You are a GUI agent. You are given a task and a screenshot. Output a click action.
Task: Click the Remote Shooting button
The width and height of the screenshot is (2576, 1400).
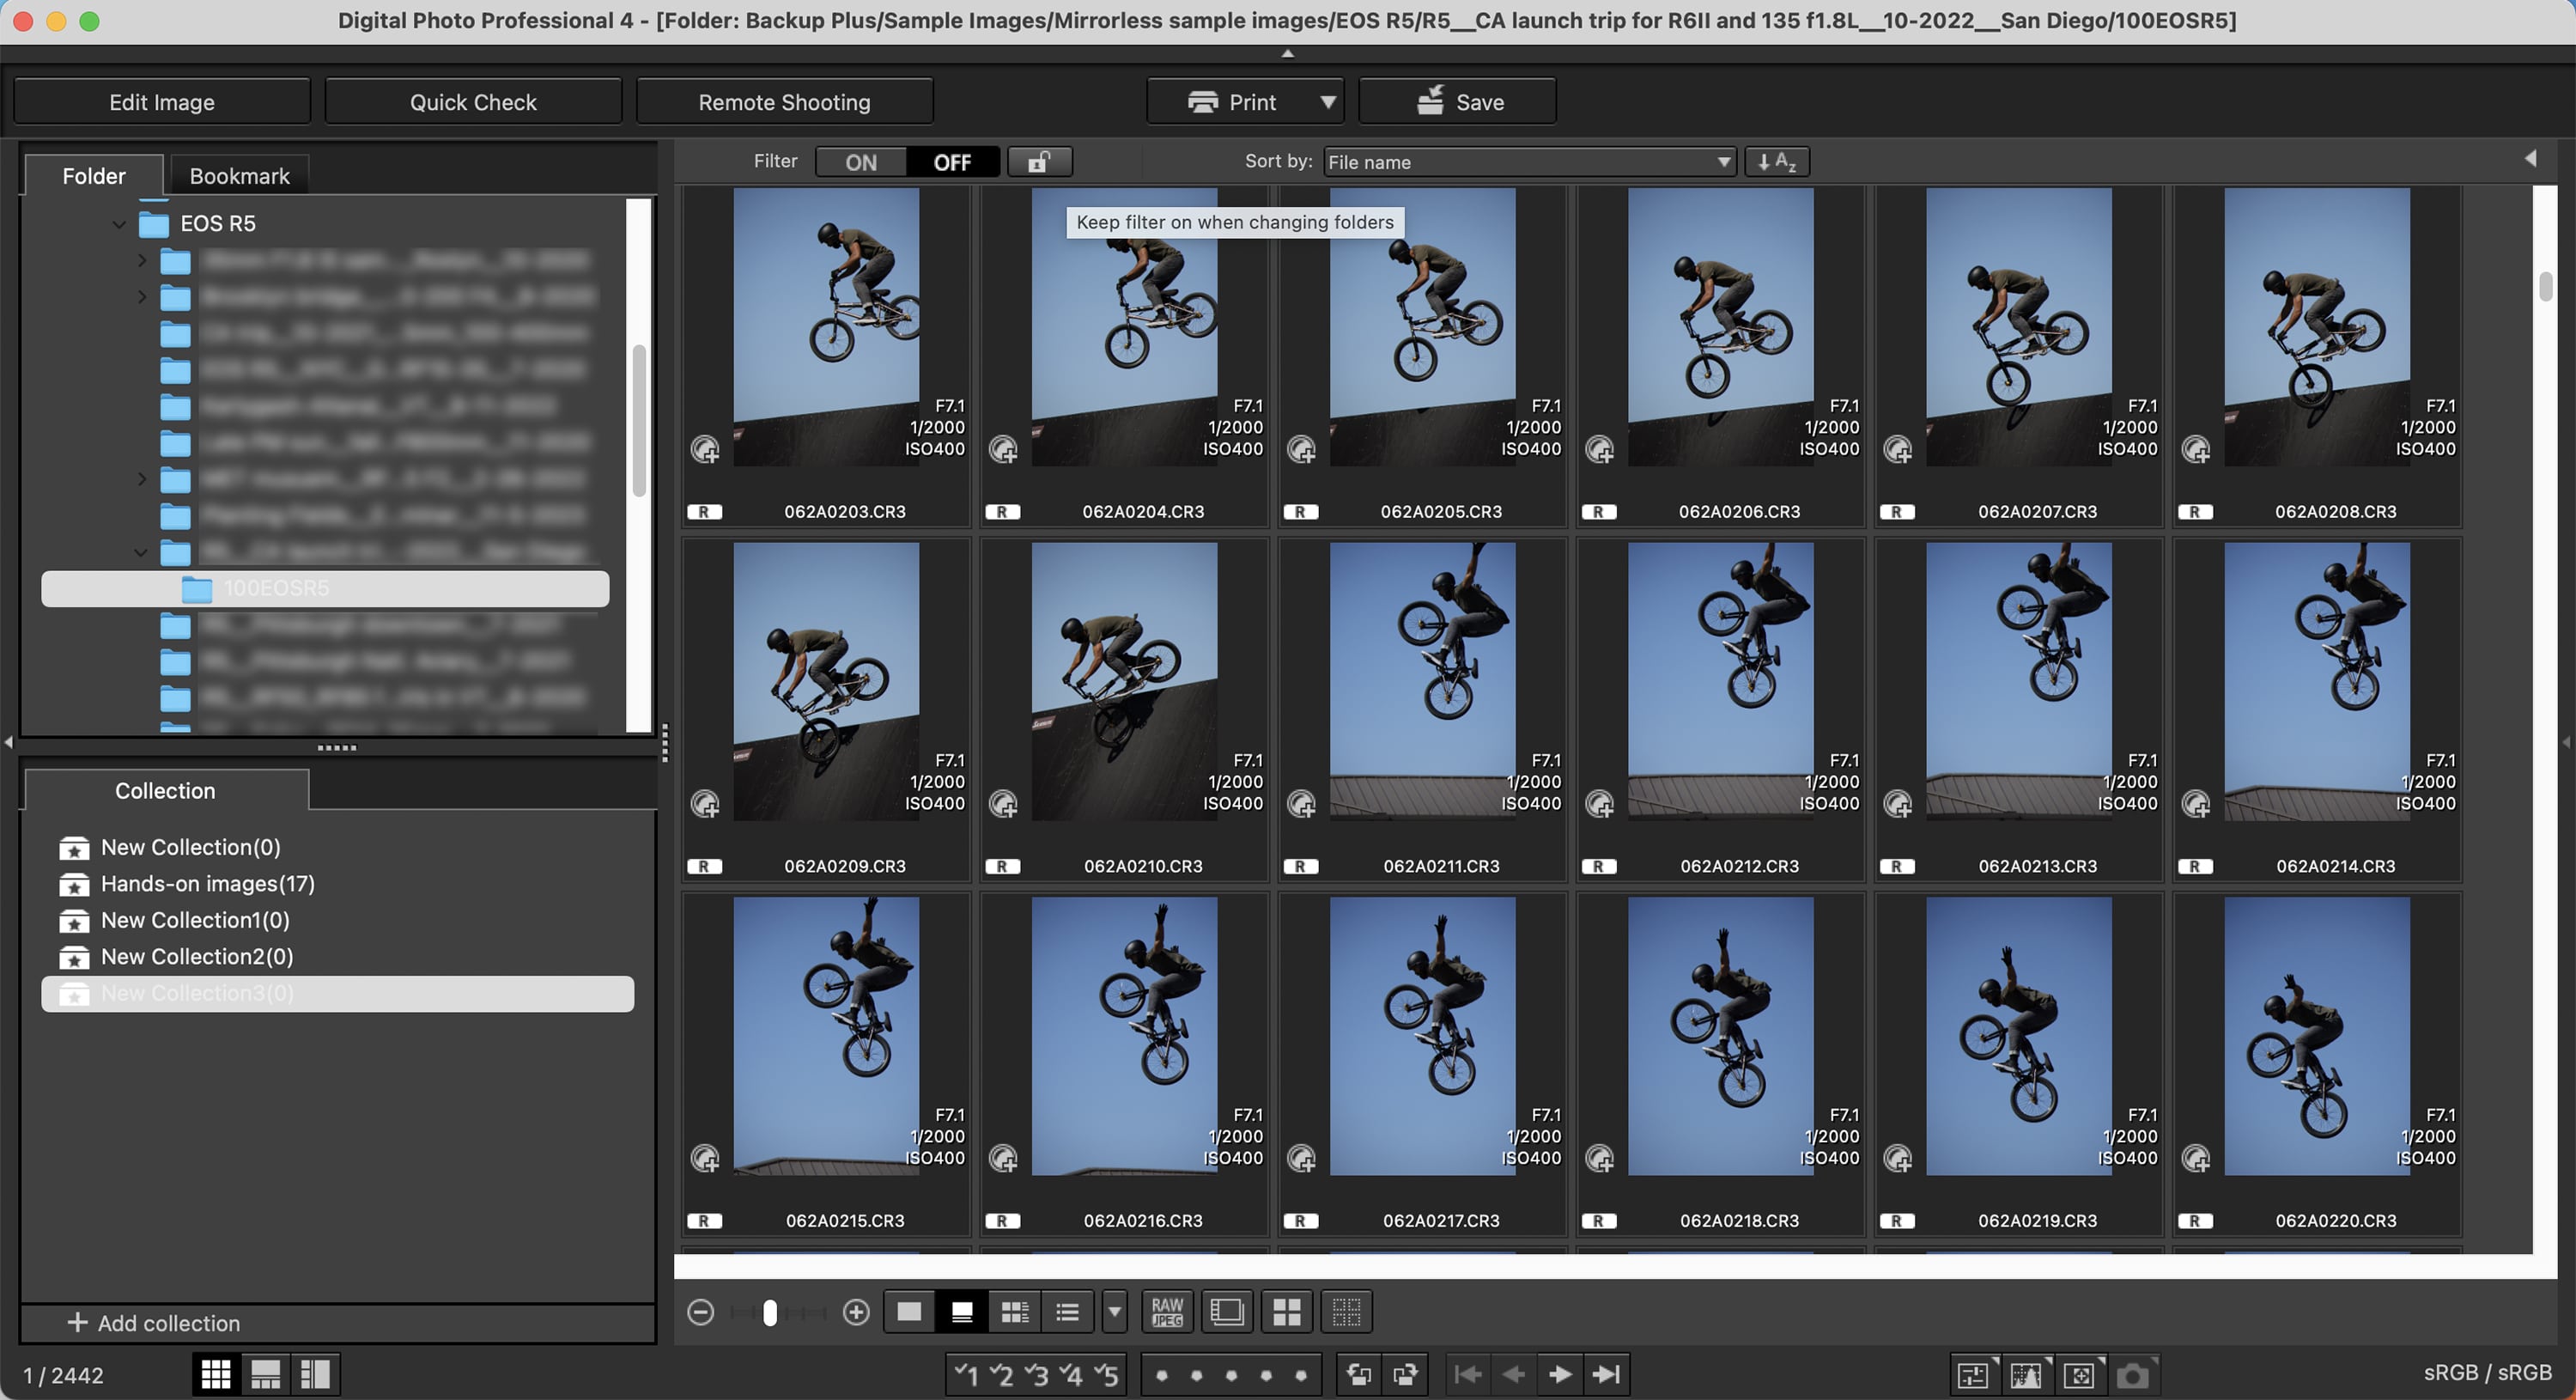(784, 101)
